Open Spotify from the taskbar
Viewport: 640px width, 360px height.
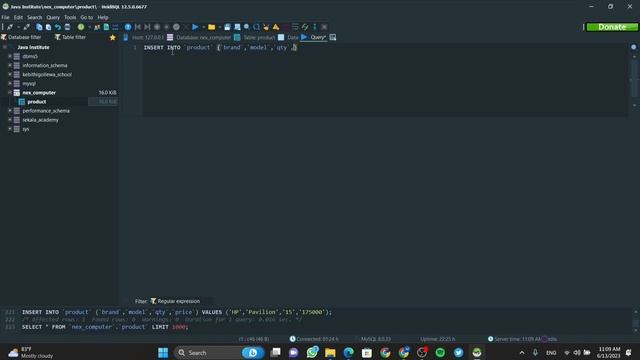(440, 353)
